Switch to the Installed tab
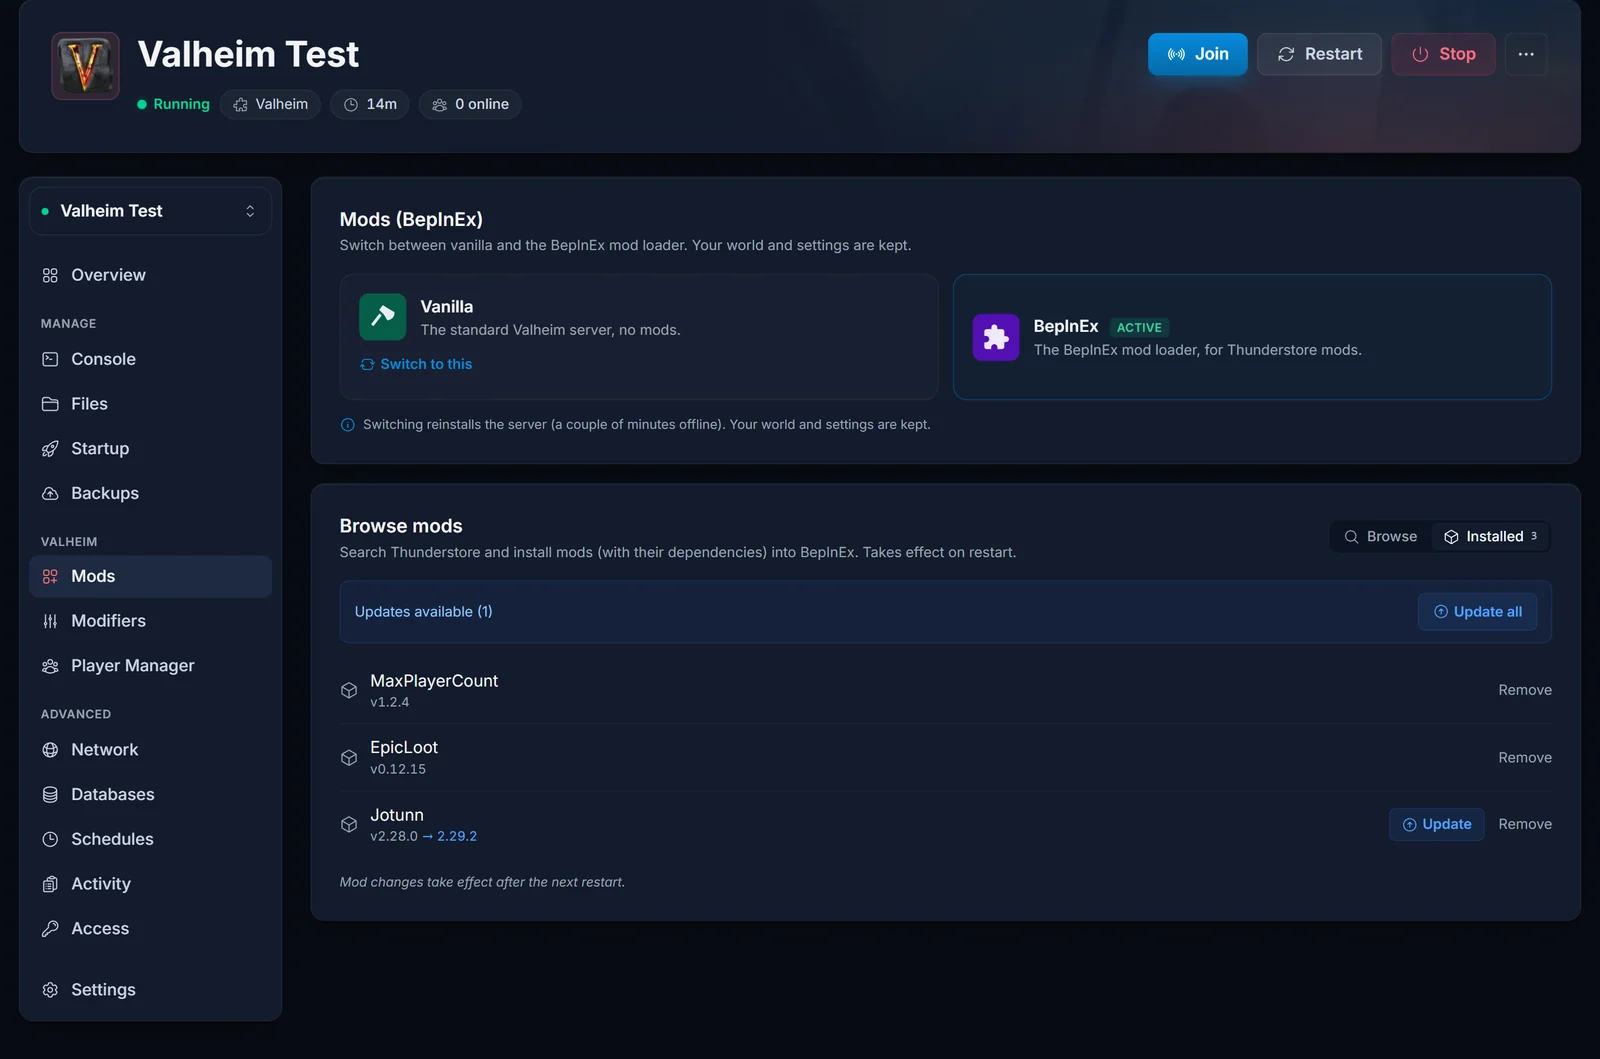 point(1490,537)
